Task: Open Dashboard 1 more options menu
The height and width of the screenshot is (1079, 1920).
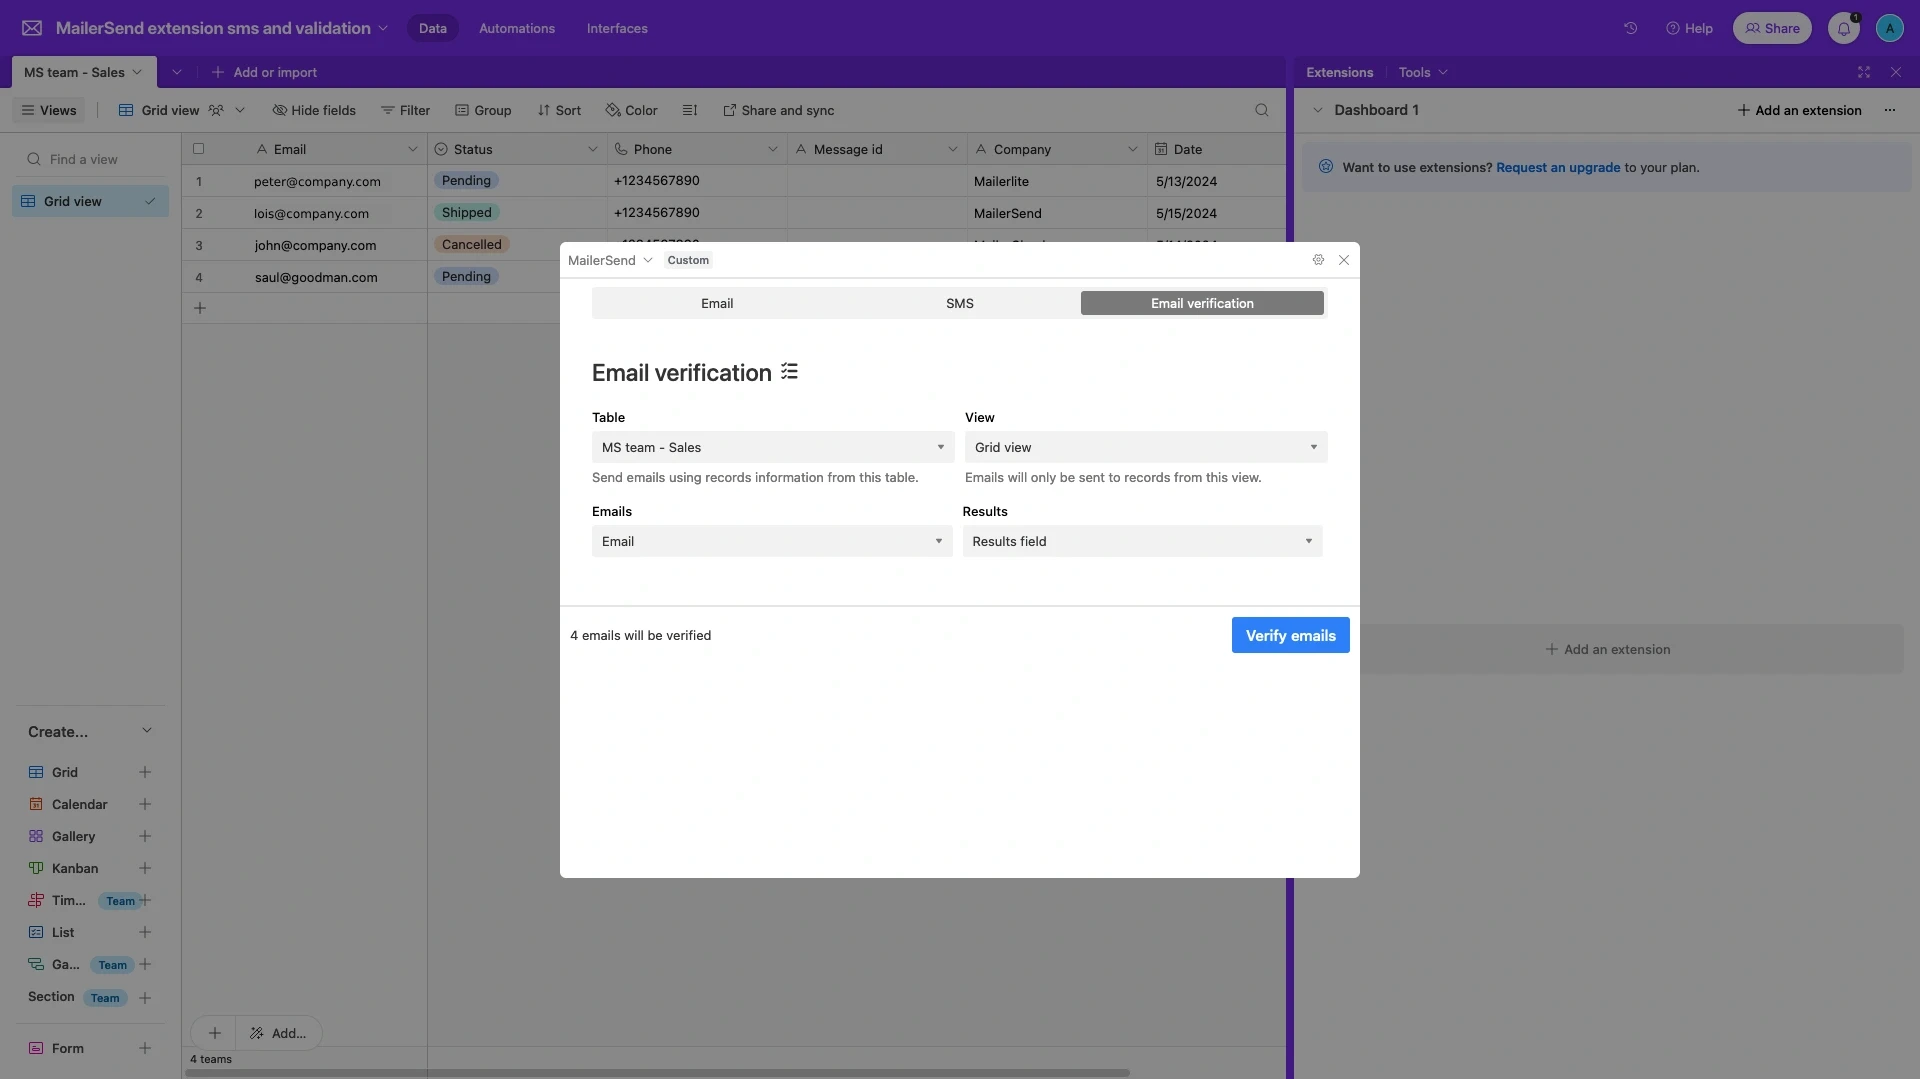Action: (1889, 110)
